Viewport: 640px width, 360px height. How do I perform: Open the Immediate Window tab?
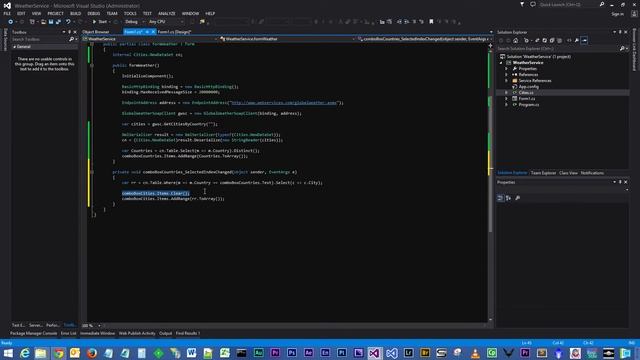[97, 333]
